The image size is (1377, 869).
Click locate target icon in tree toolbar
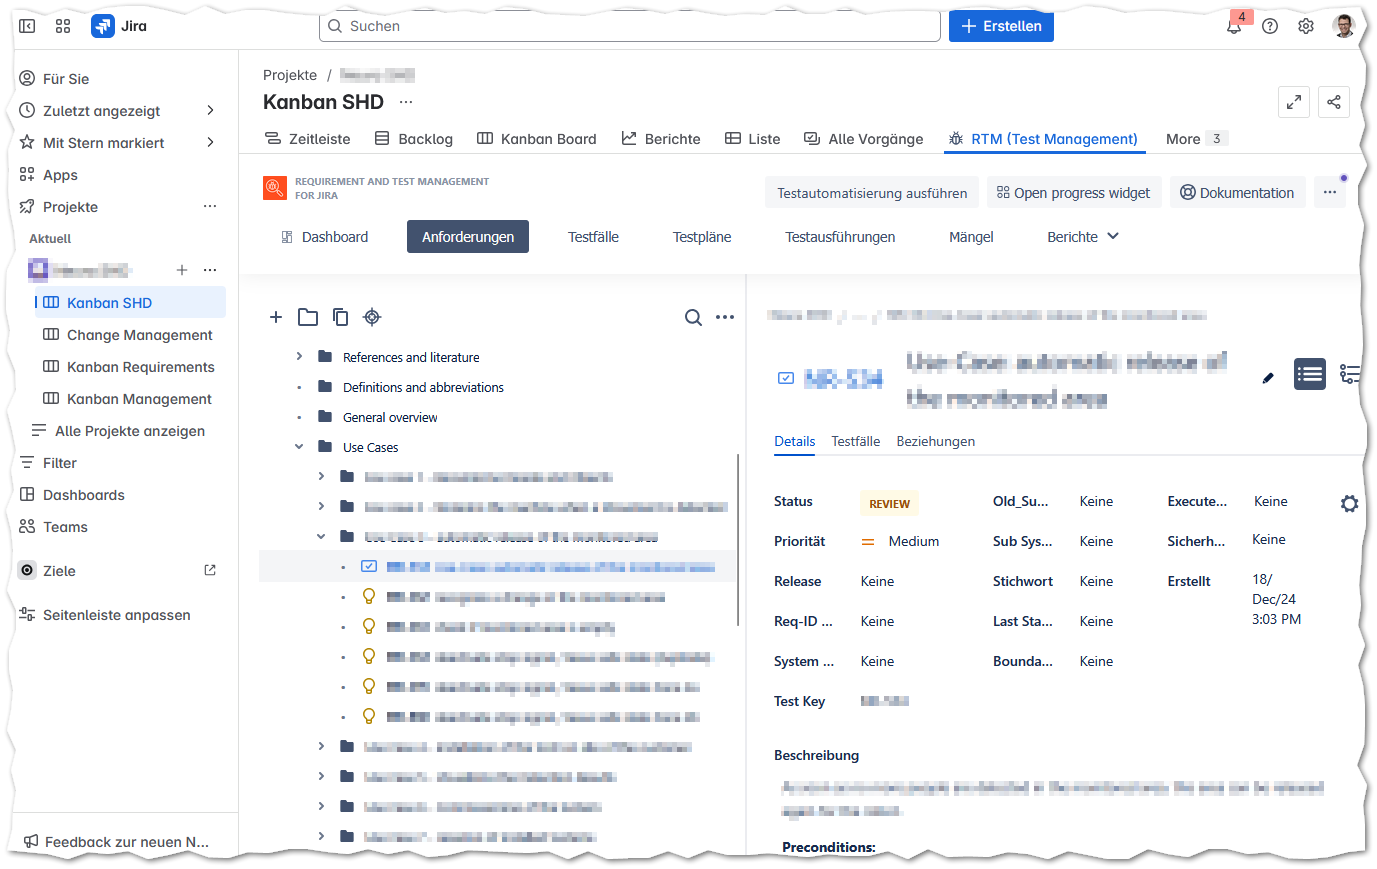[x=372, y=317]
